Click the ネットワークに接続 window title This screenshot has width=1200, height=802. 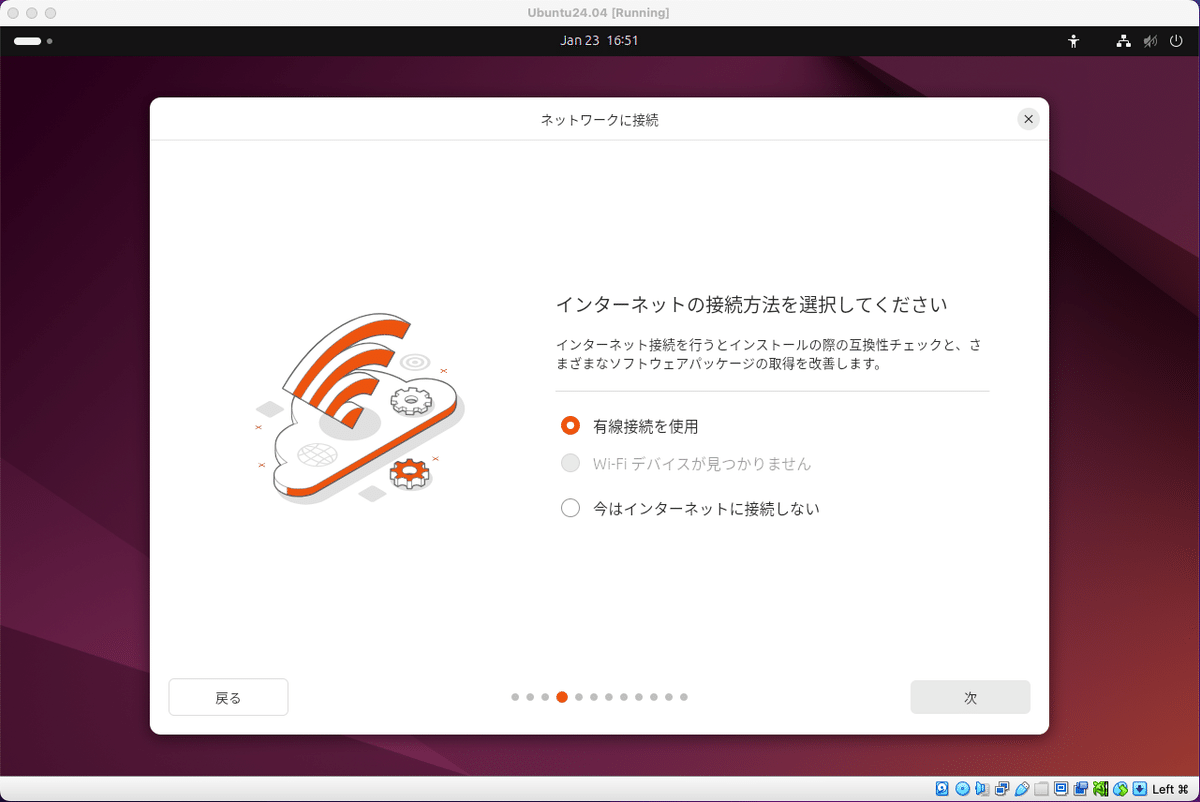pyautogui.click(x=599, y=120)
